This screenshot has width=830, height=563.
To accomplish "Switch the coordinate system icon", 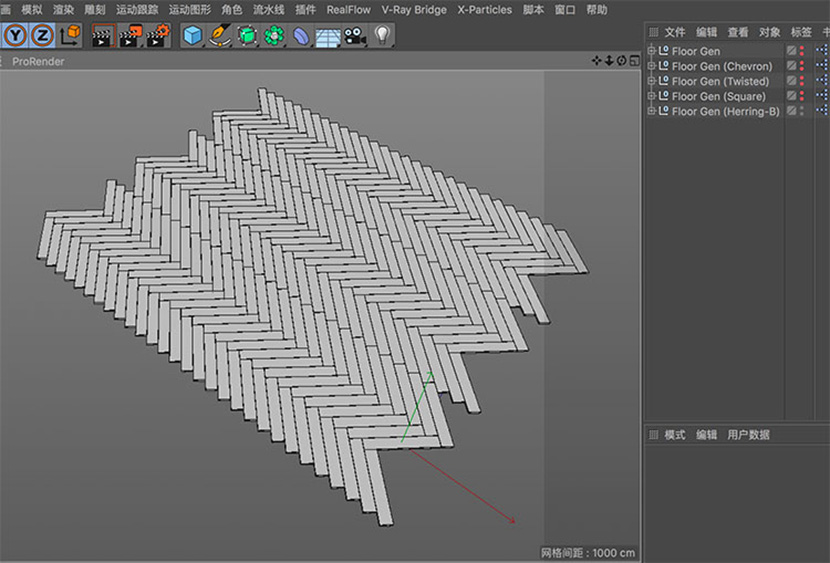I will click(69, 35).
